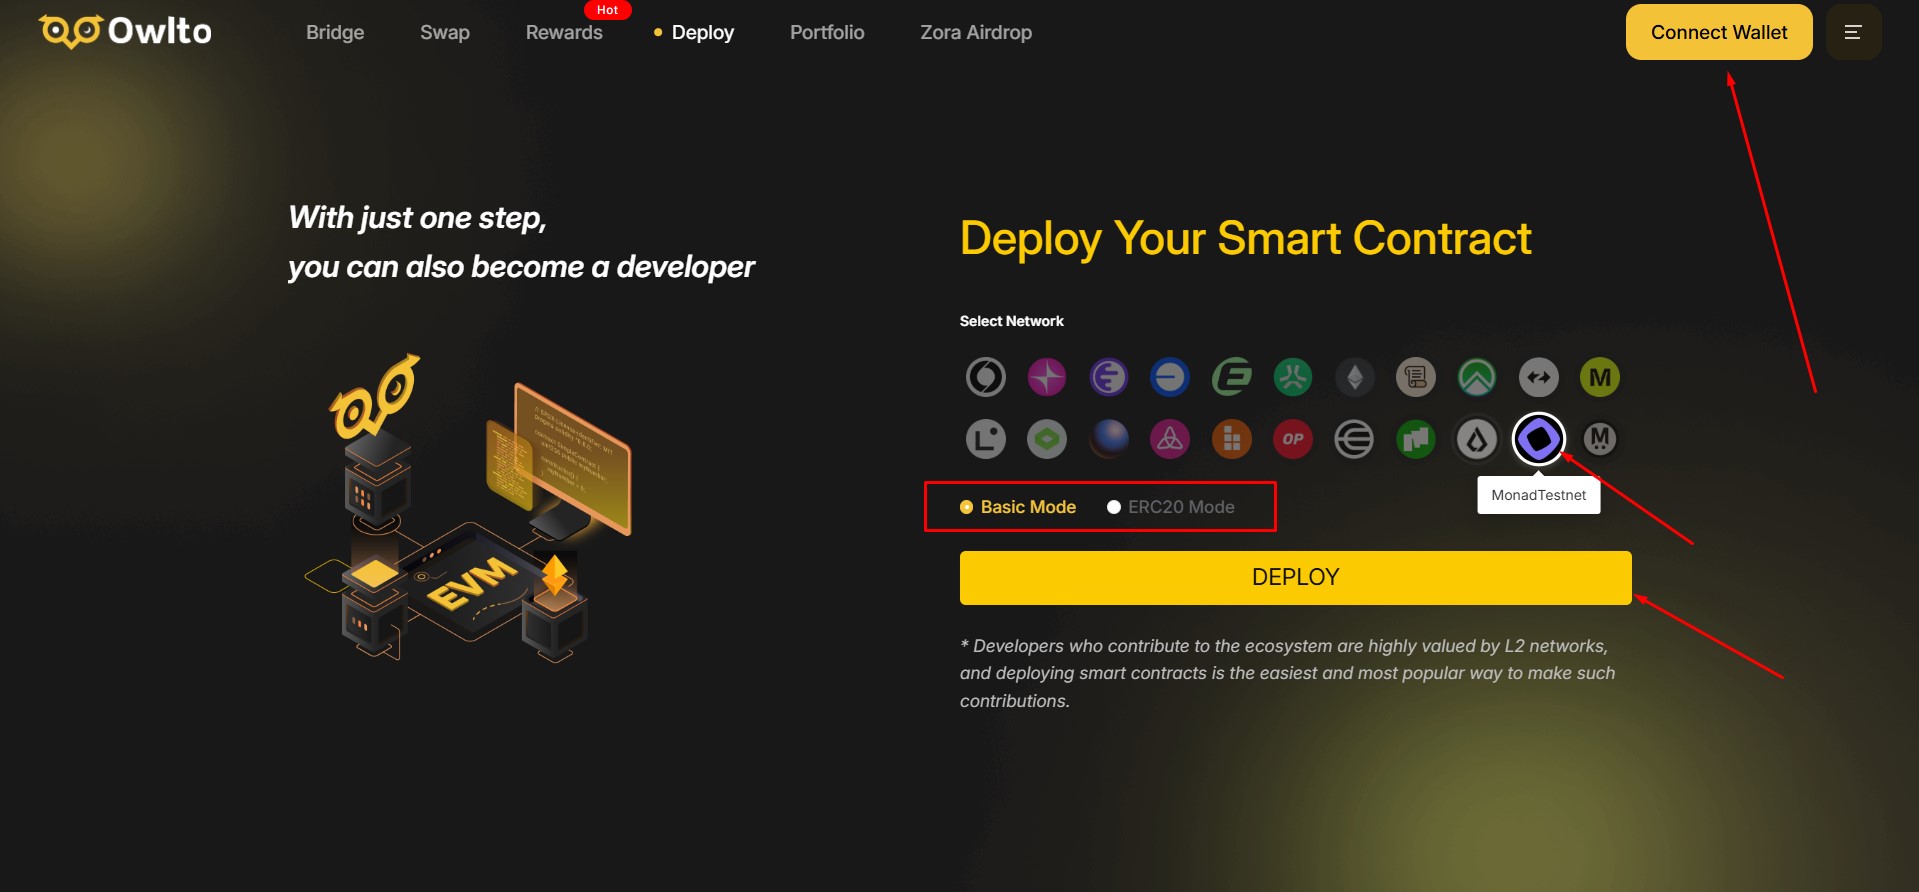
Task: Select the blue Base network icon
Action: point(1170,377)
